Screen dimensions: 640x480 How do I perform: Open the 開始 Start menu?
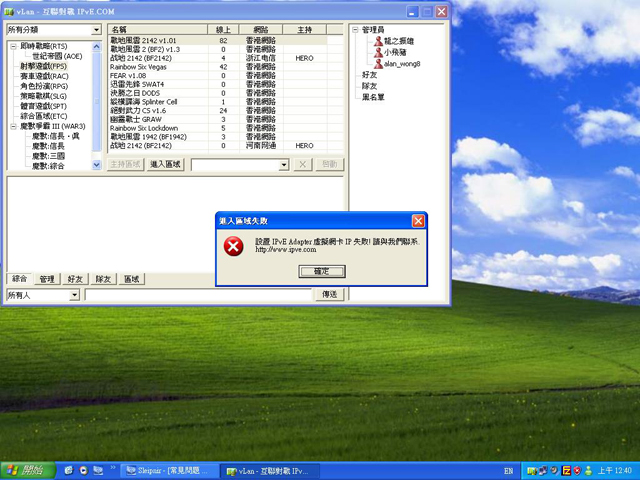click(28, 471)
